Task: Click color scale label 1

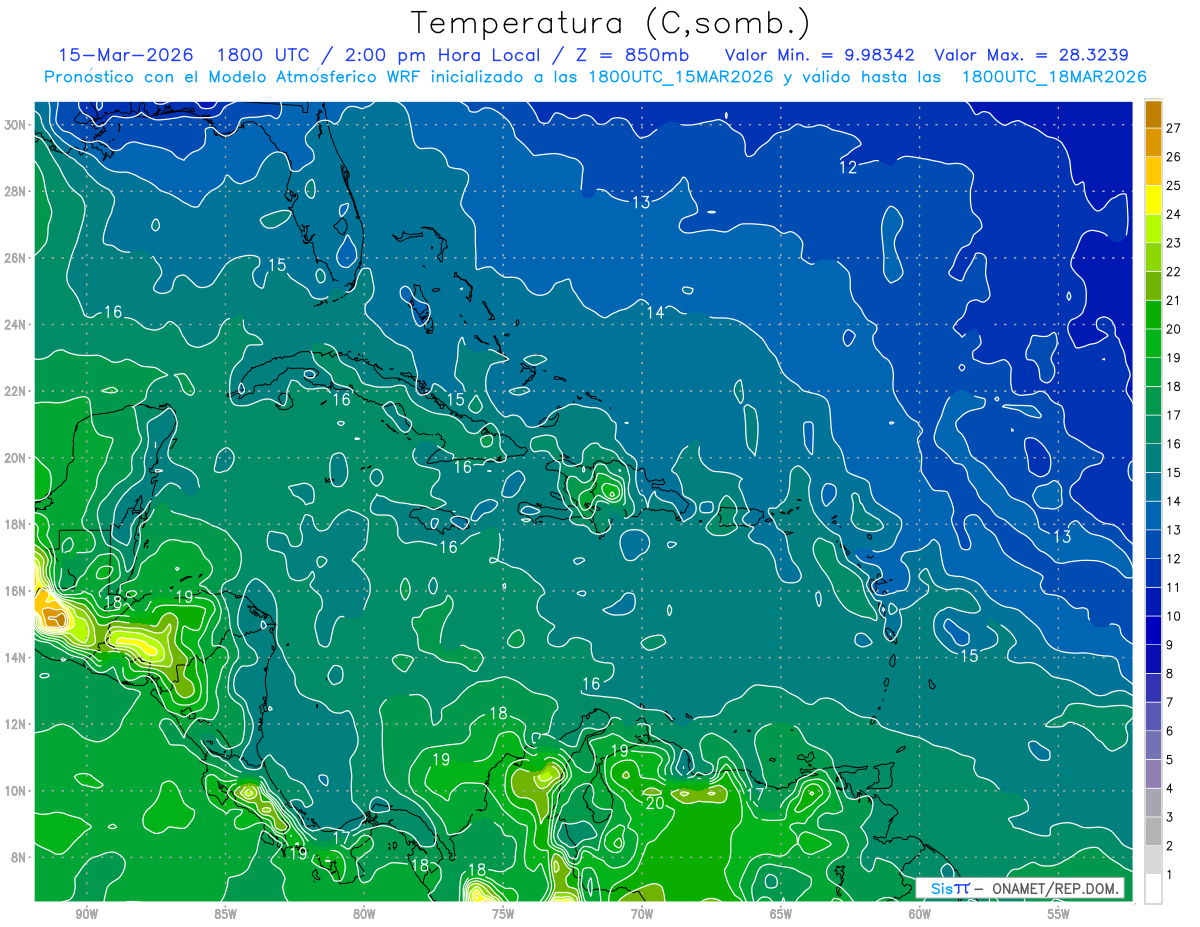Action: point(1170,875)
